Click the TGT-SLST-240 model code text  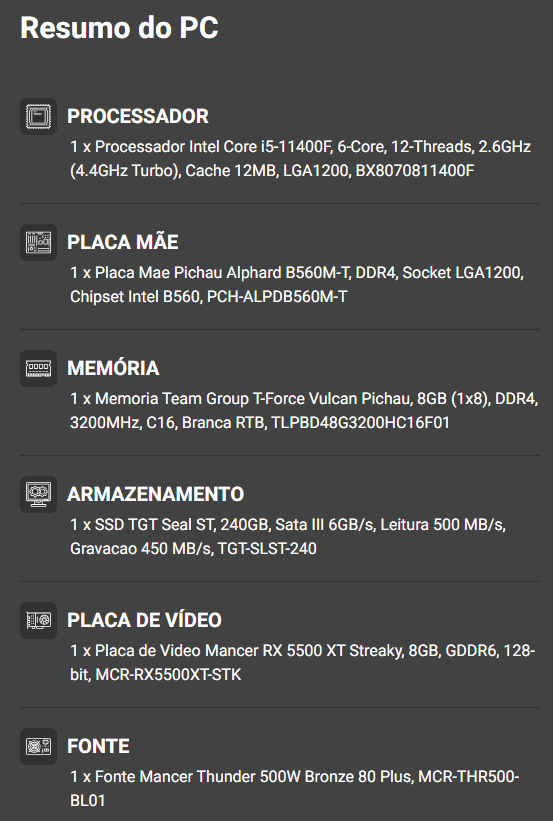[267, 549]
